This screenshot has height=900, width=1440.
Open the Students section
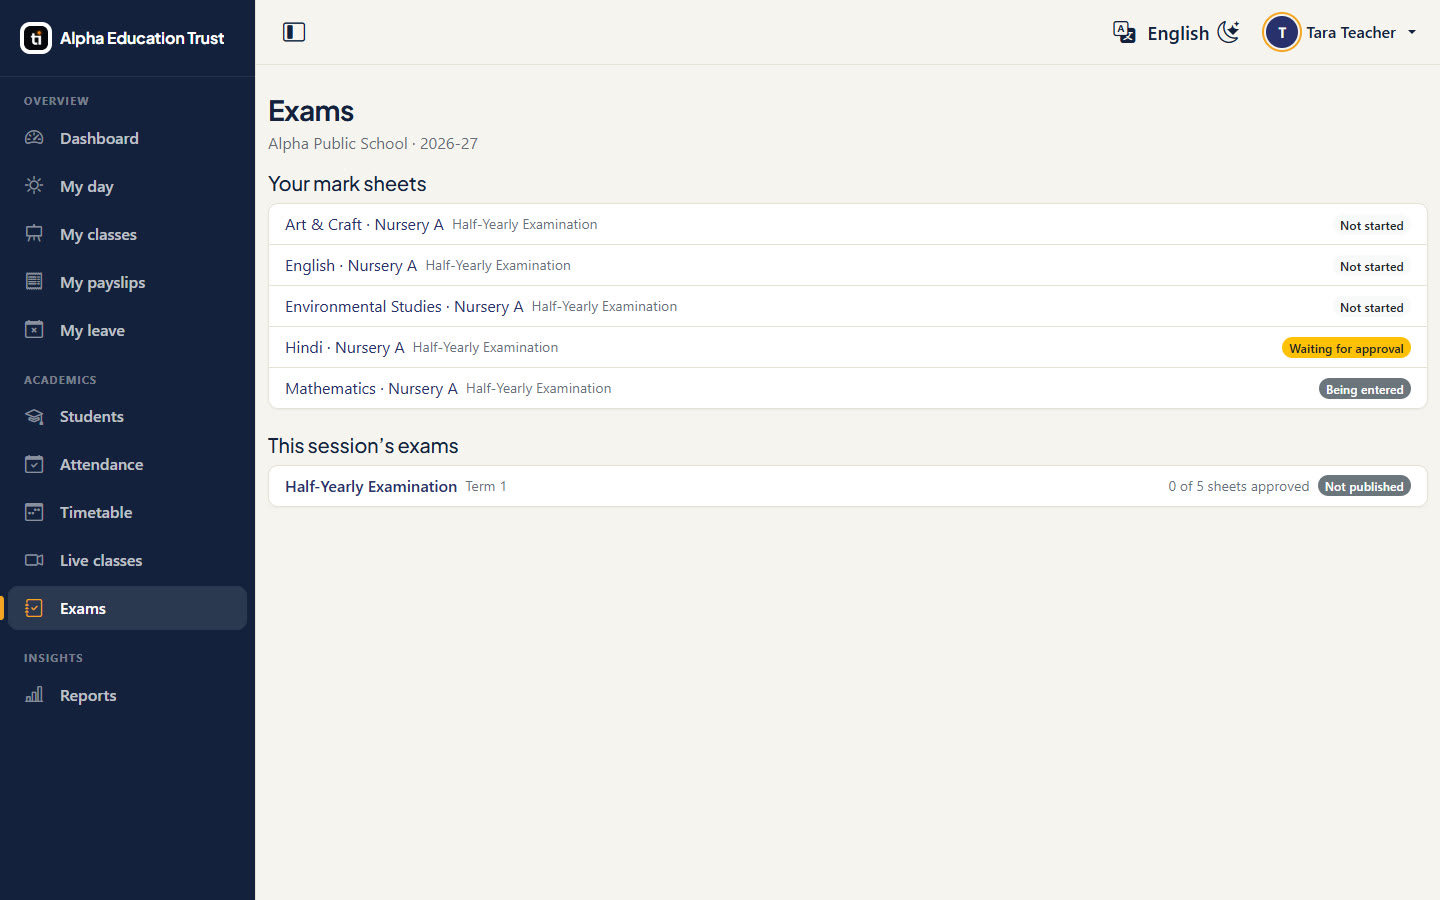click(127, 416)
